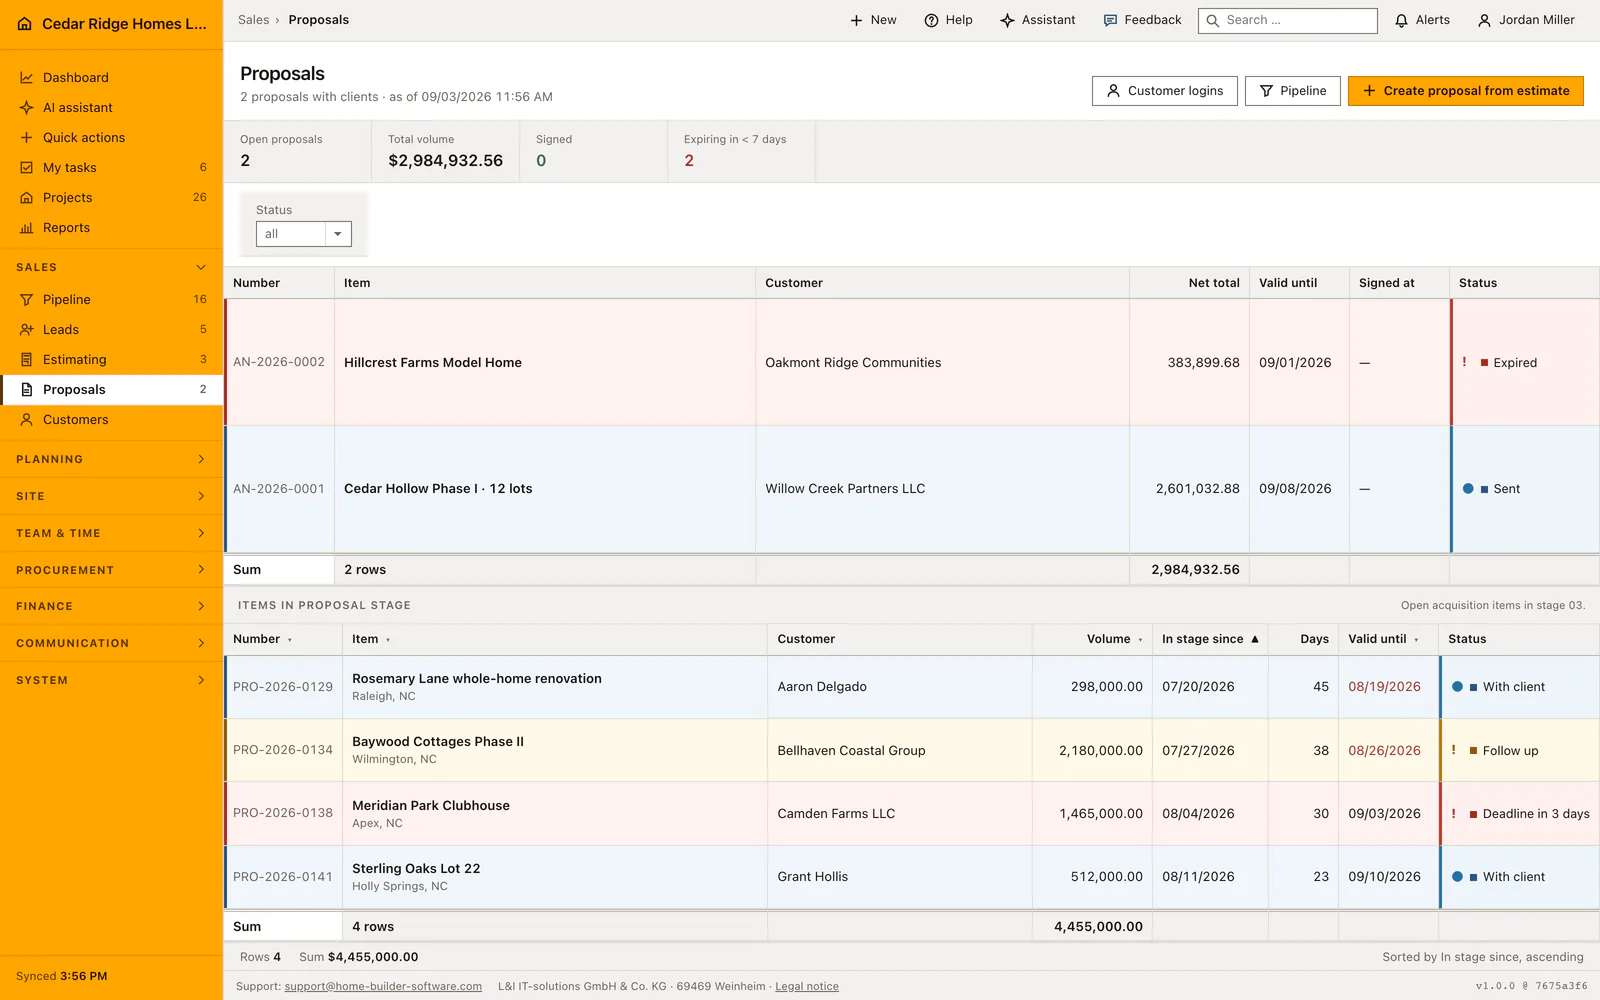Expand the Communication sidebar section
This screenshot has width=1600, height=1000.
(111, 644)
